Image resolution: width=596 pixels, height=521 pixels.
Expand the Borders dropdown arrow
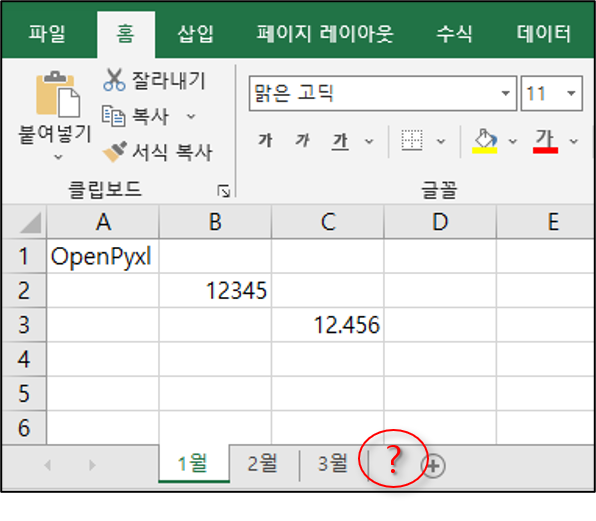pyautogui.click(x=441, y=141)
